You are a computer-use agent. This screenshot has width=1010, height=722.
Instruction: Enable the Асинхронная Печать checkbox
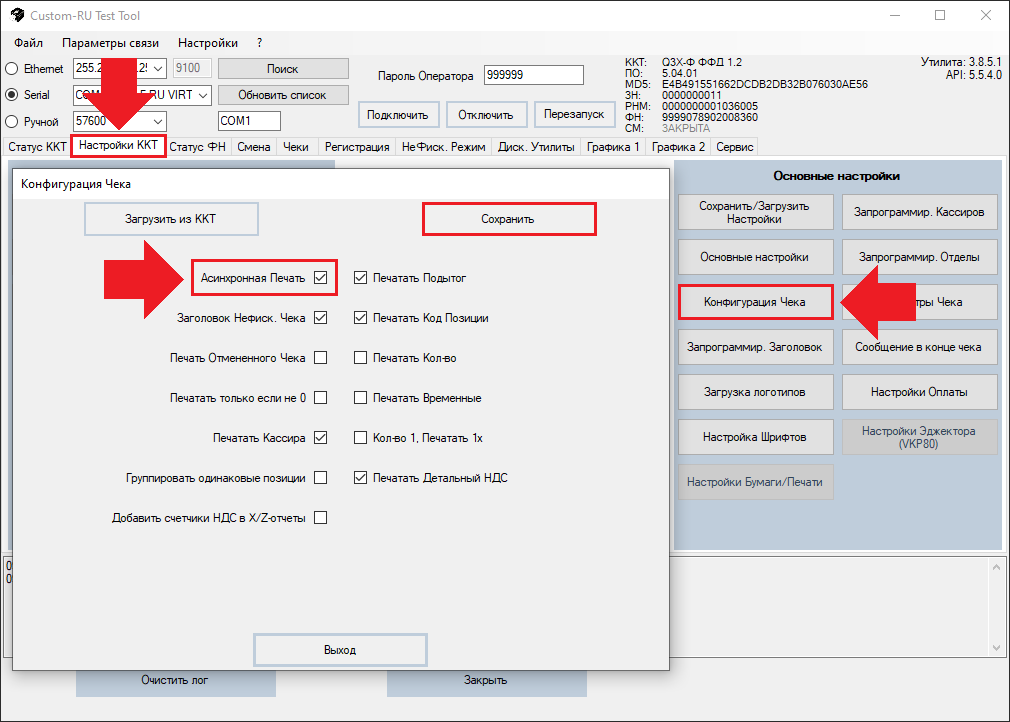coord(321,278)
